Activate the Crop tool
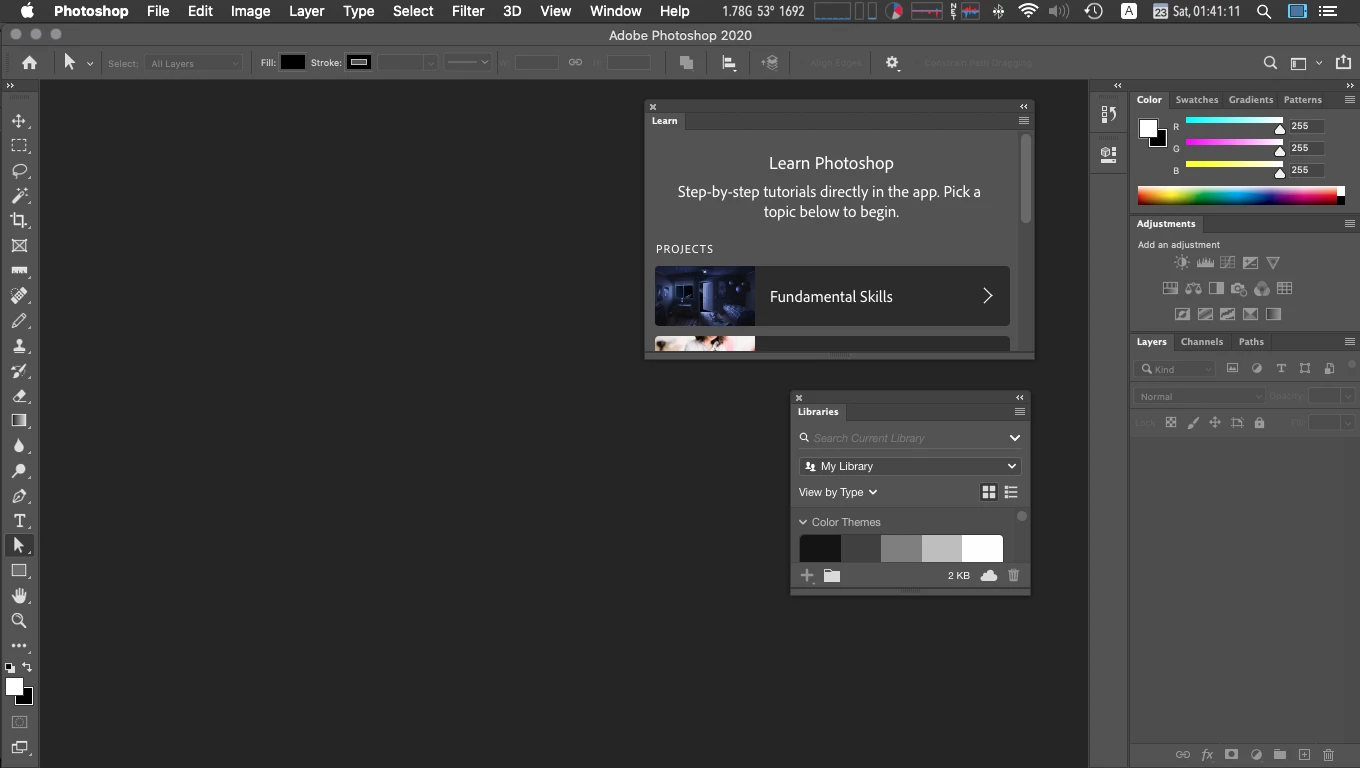The width and height of the screenshot is (1360, 768). click(x=19, y=221)
